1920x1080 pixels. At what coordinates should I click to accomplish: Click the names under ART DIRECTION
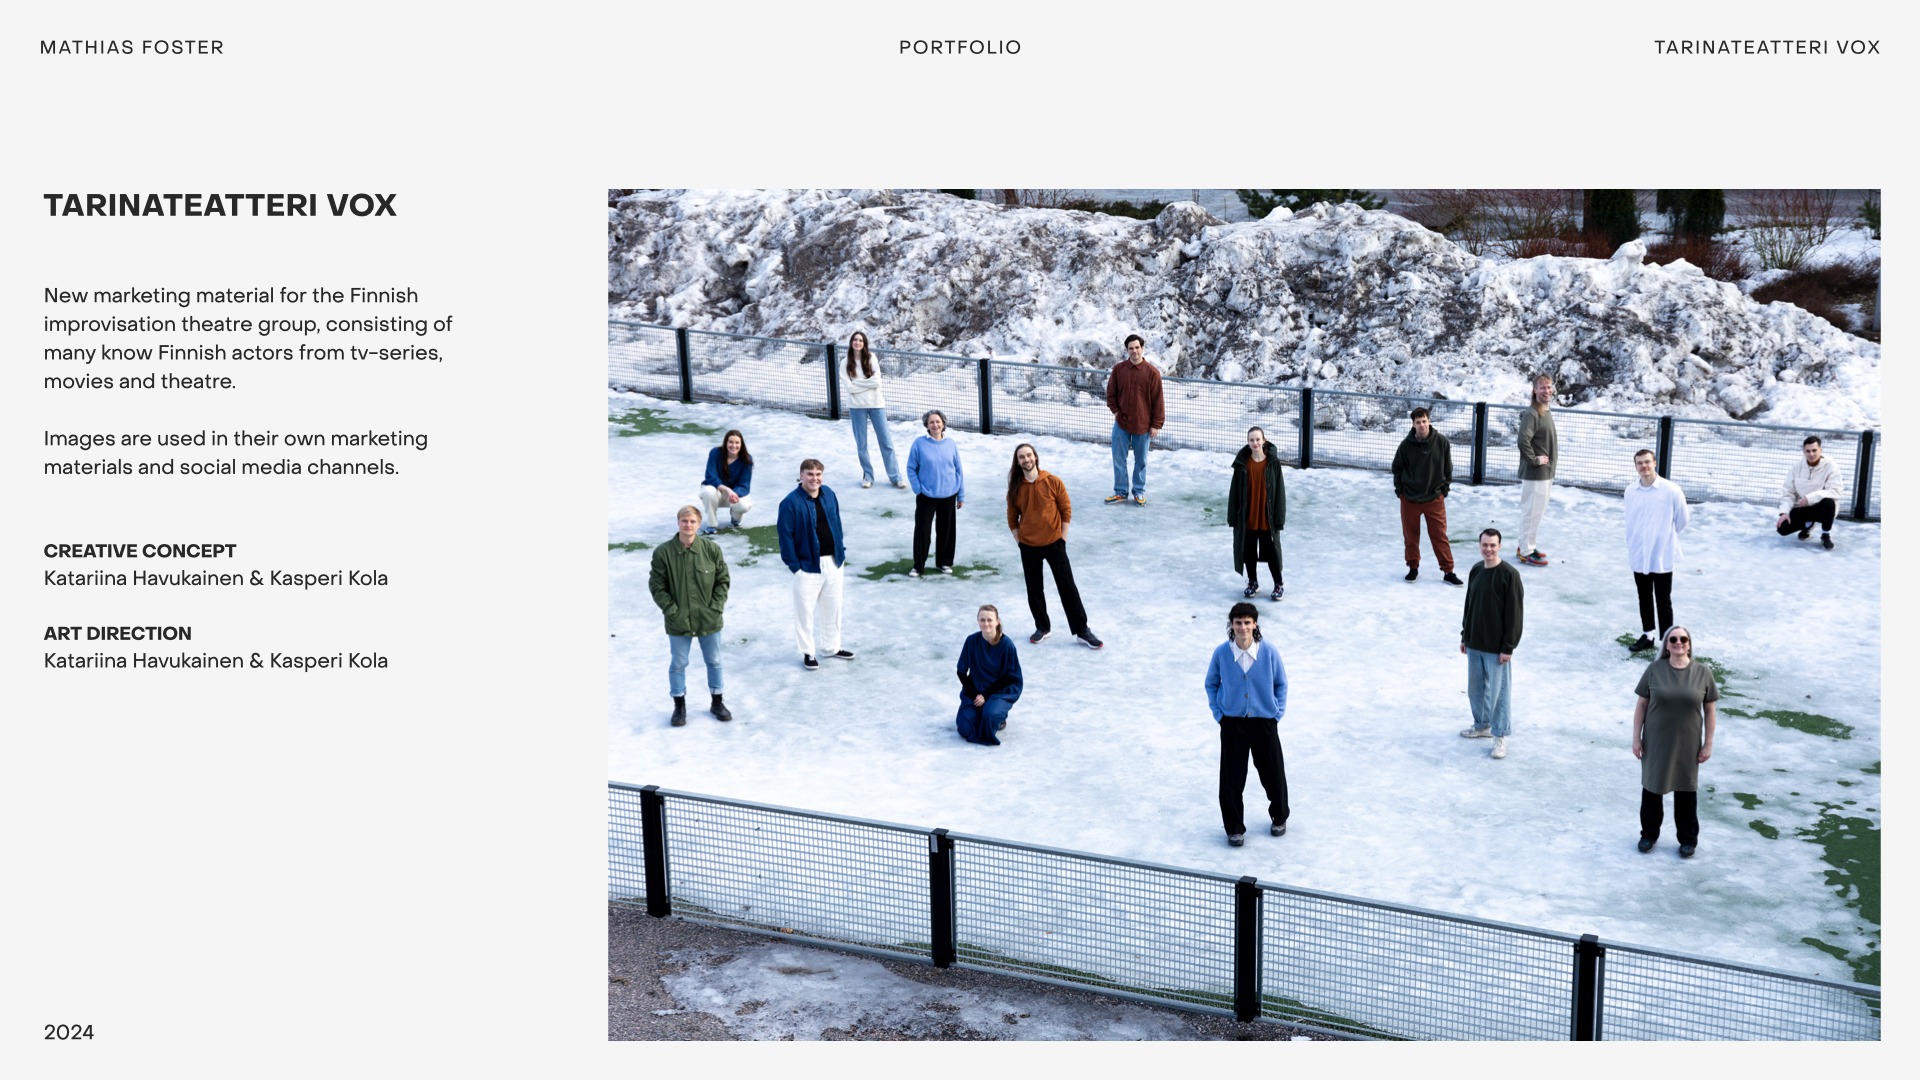[216, 661]
